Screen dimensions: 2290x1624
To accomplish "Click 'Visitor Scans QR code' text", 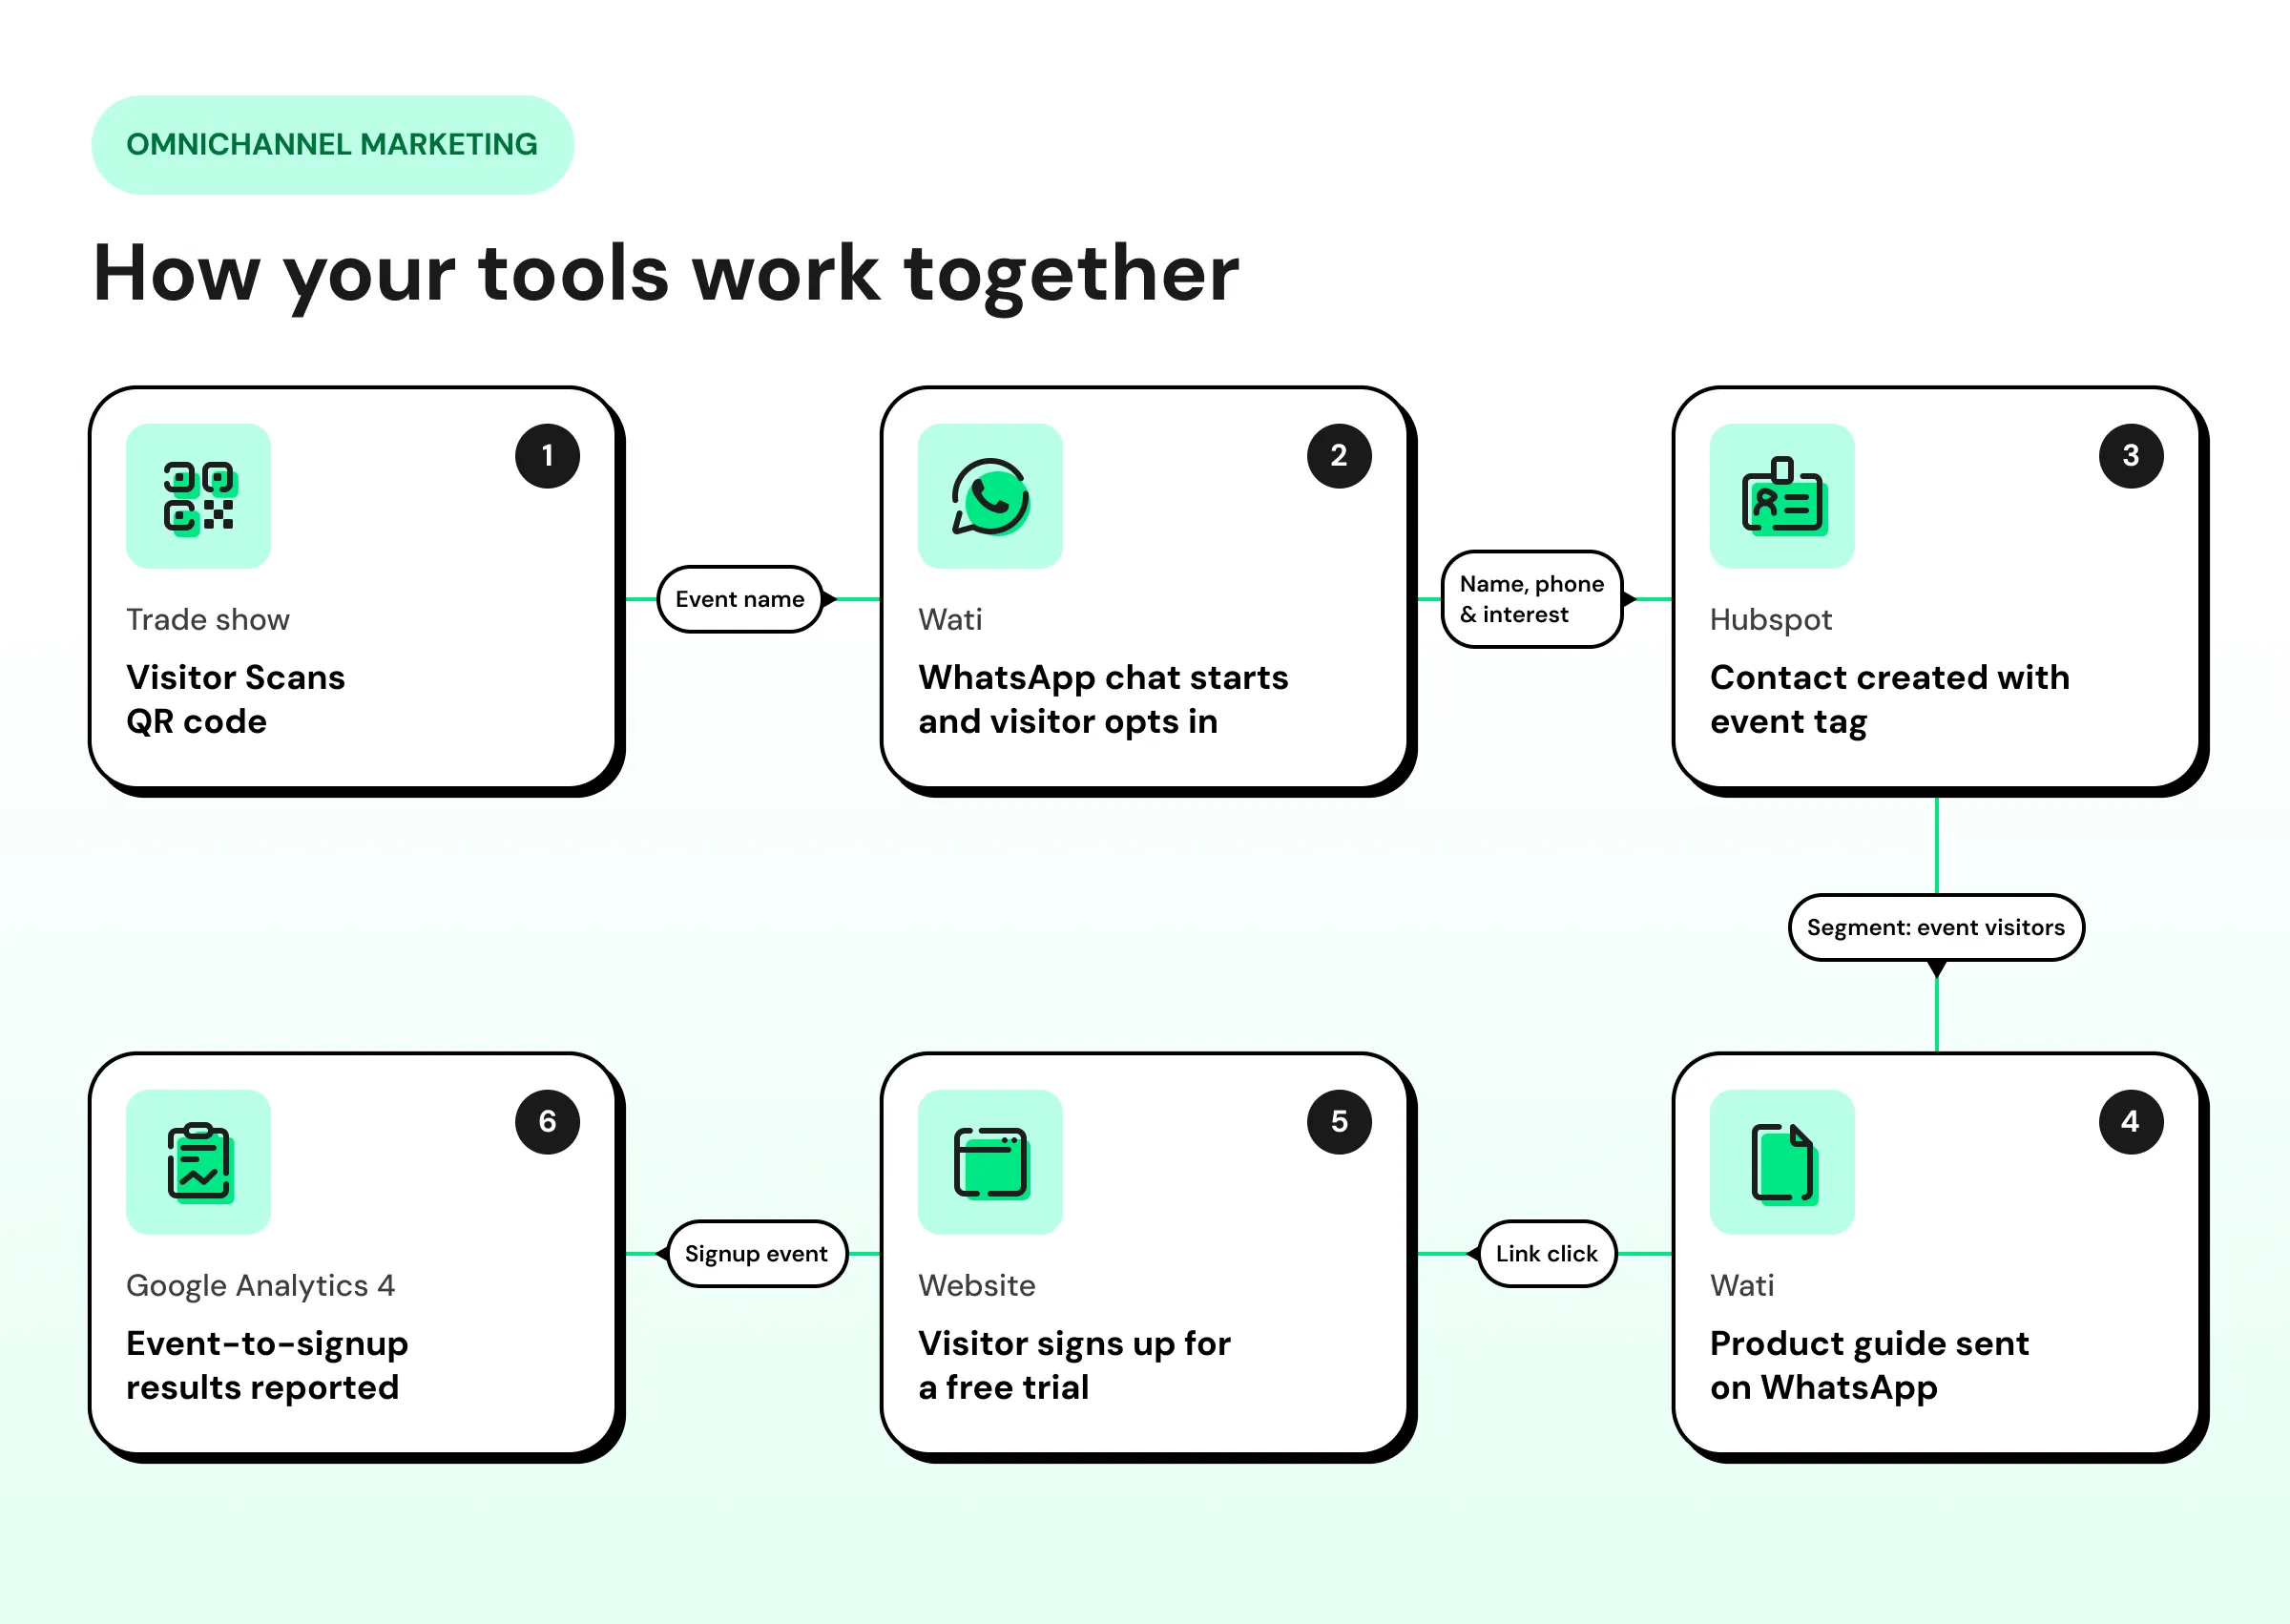I will point(236,700).
